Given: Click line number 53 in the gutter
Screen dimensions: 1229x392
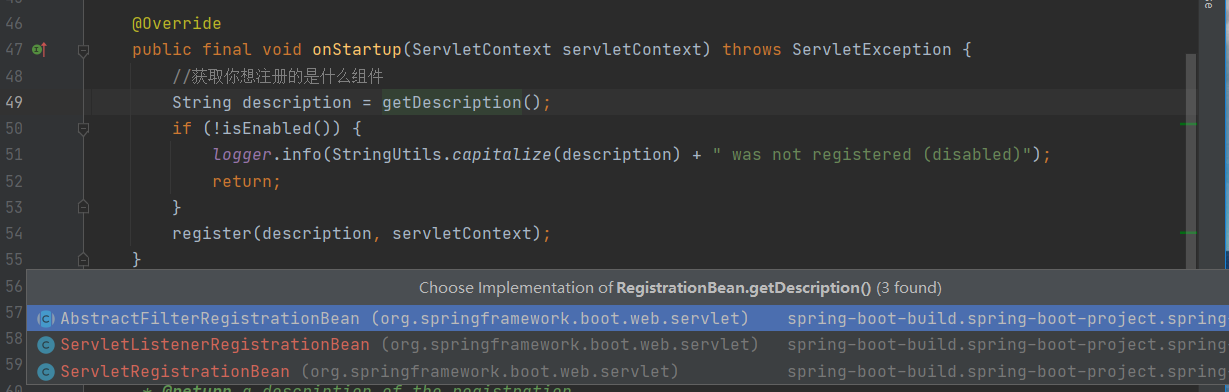Looking at the screenshot, I should [14, 207].
